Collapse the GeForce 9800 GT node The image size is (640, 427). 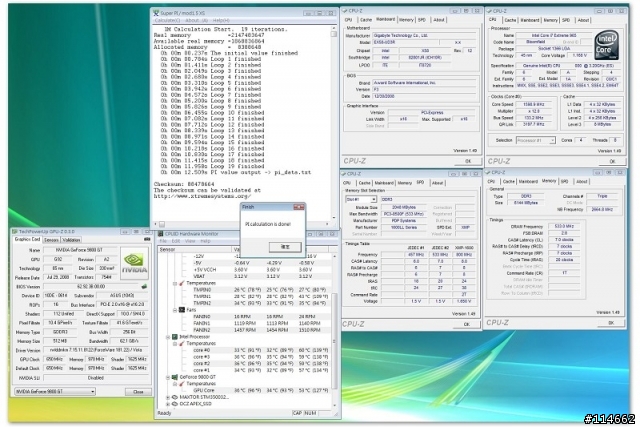(168, 377)
